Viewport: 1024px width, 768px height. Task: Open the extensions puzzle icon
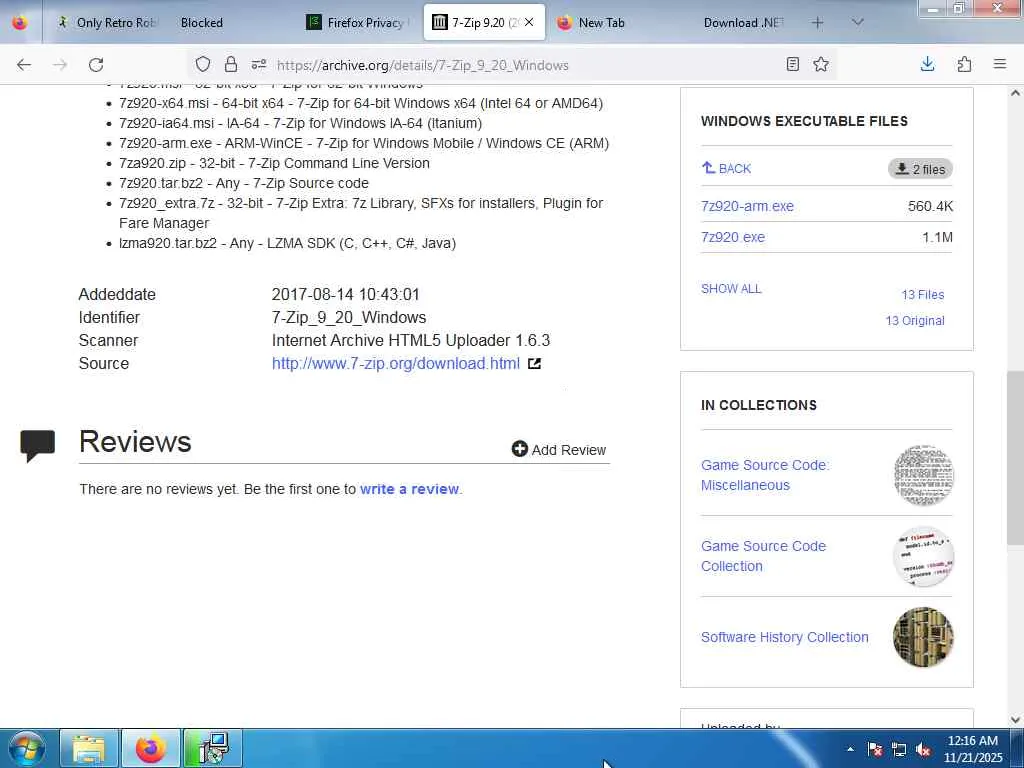click(964, 64)
